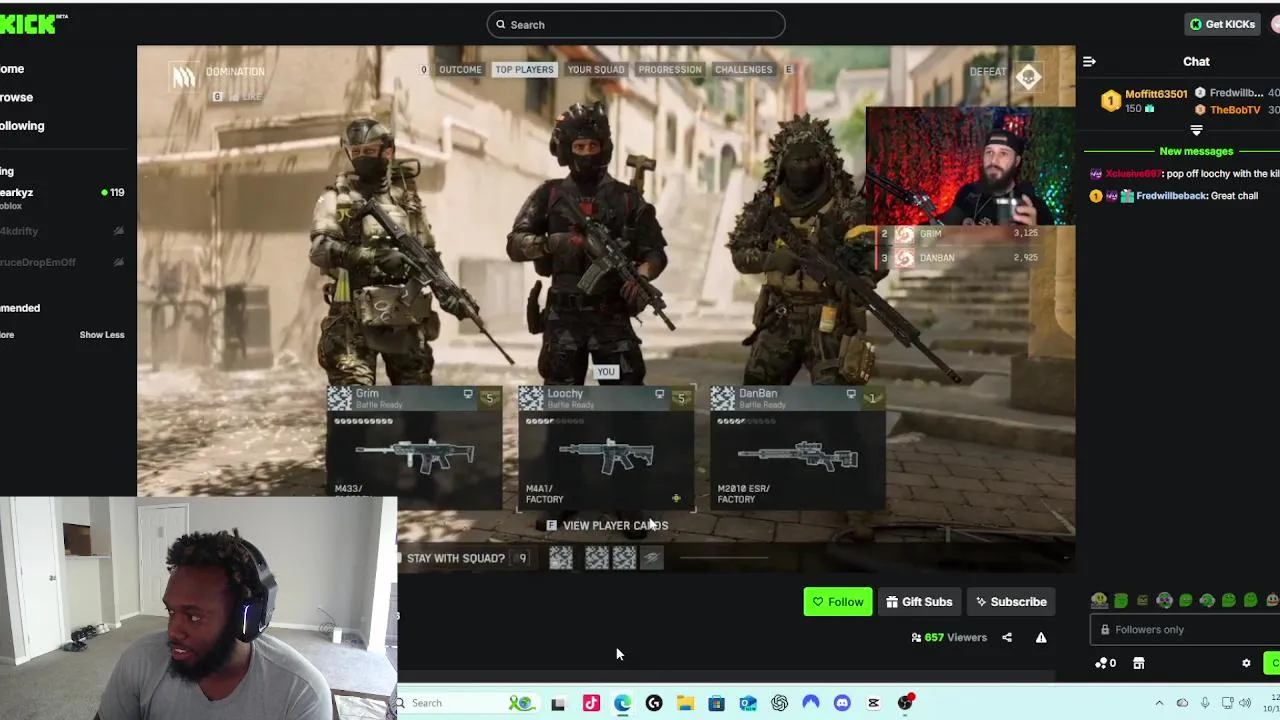
Task: Follow the streamer
Action: point(838,602)
